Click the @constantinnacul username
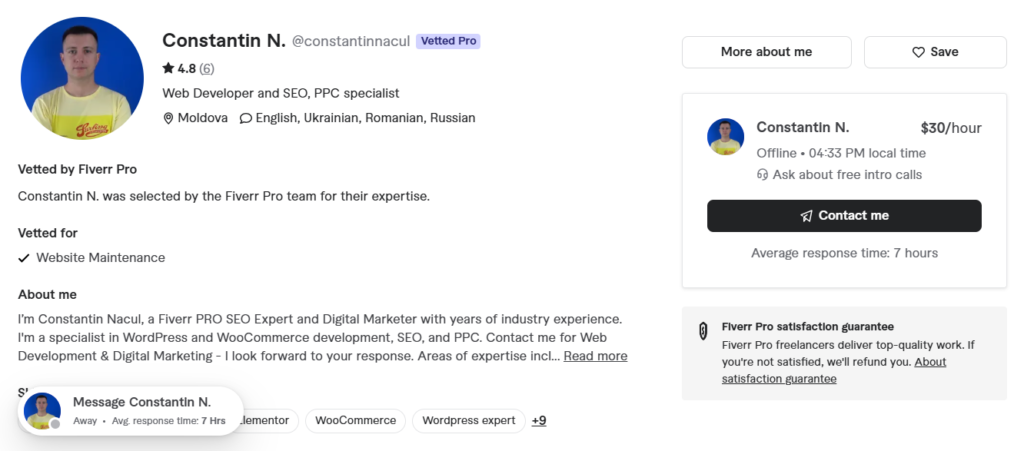 click(x=351, y=41)
